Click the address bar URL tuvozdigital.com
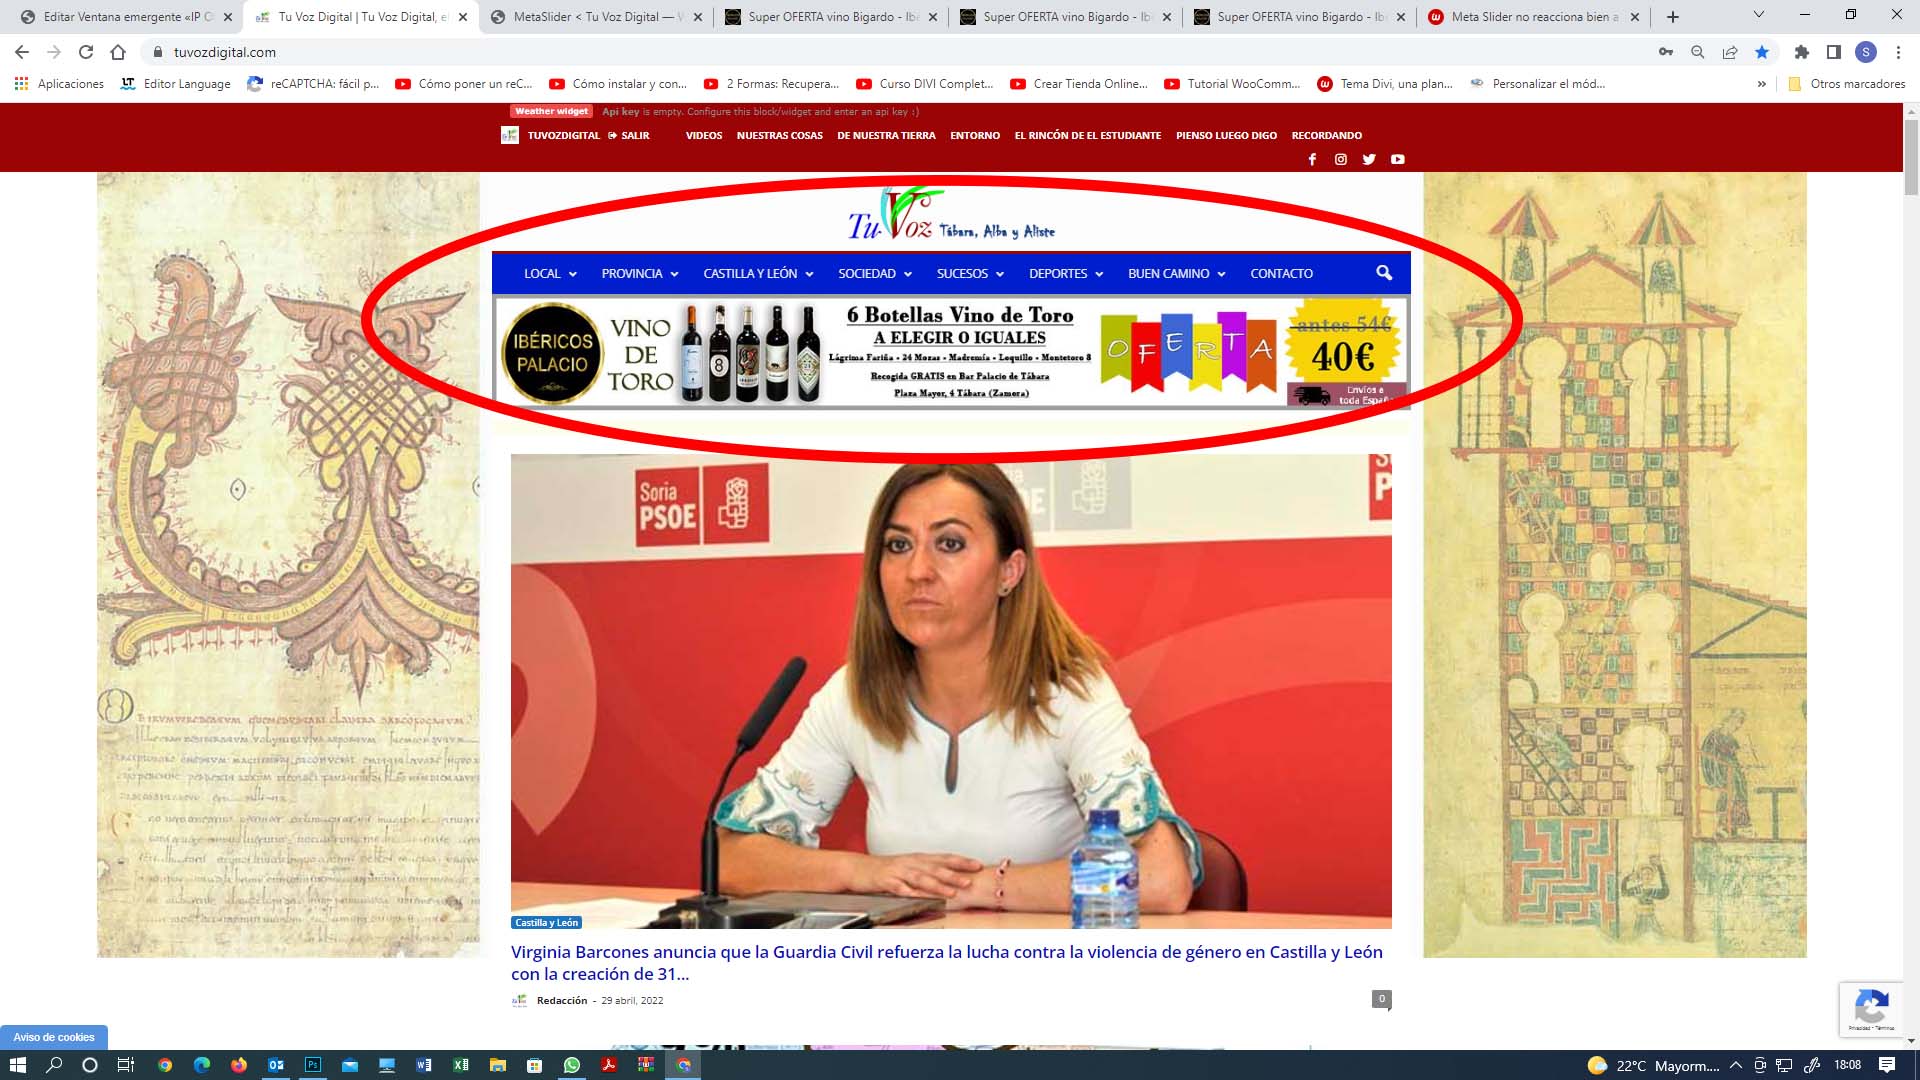Viewport: 1920px width, 1080px height. 225,52
